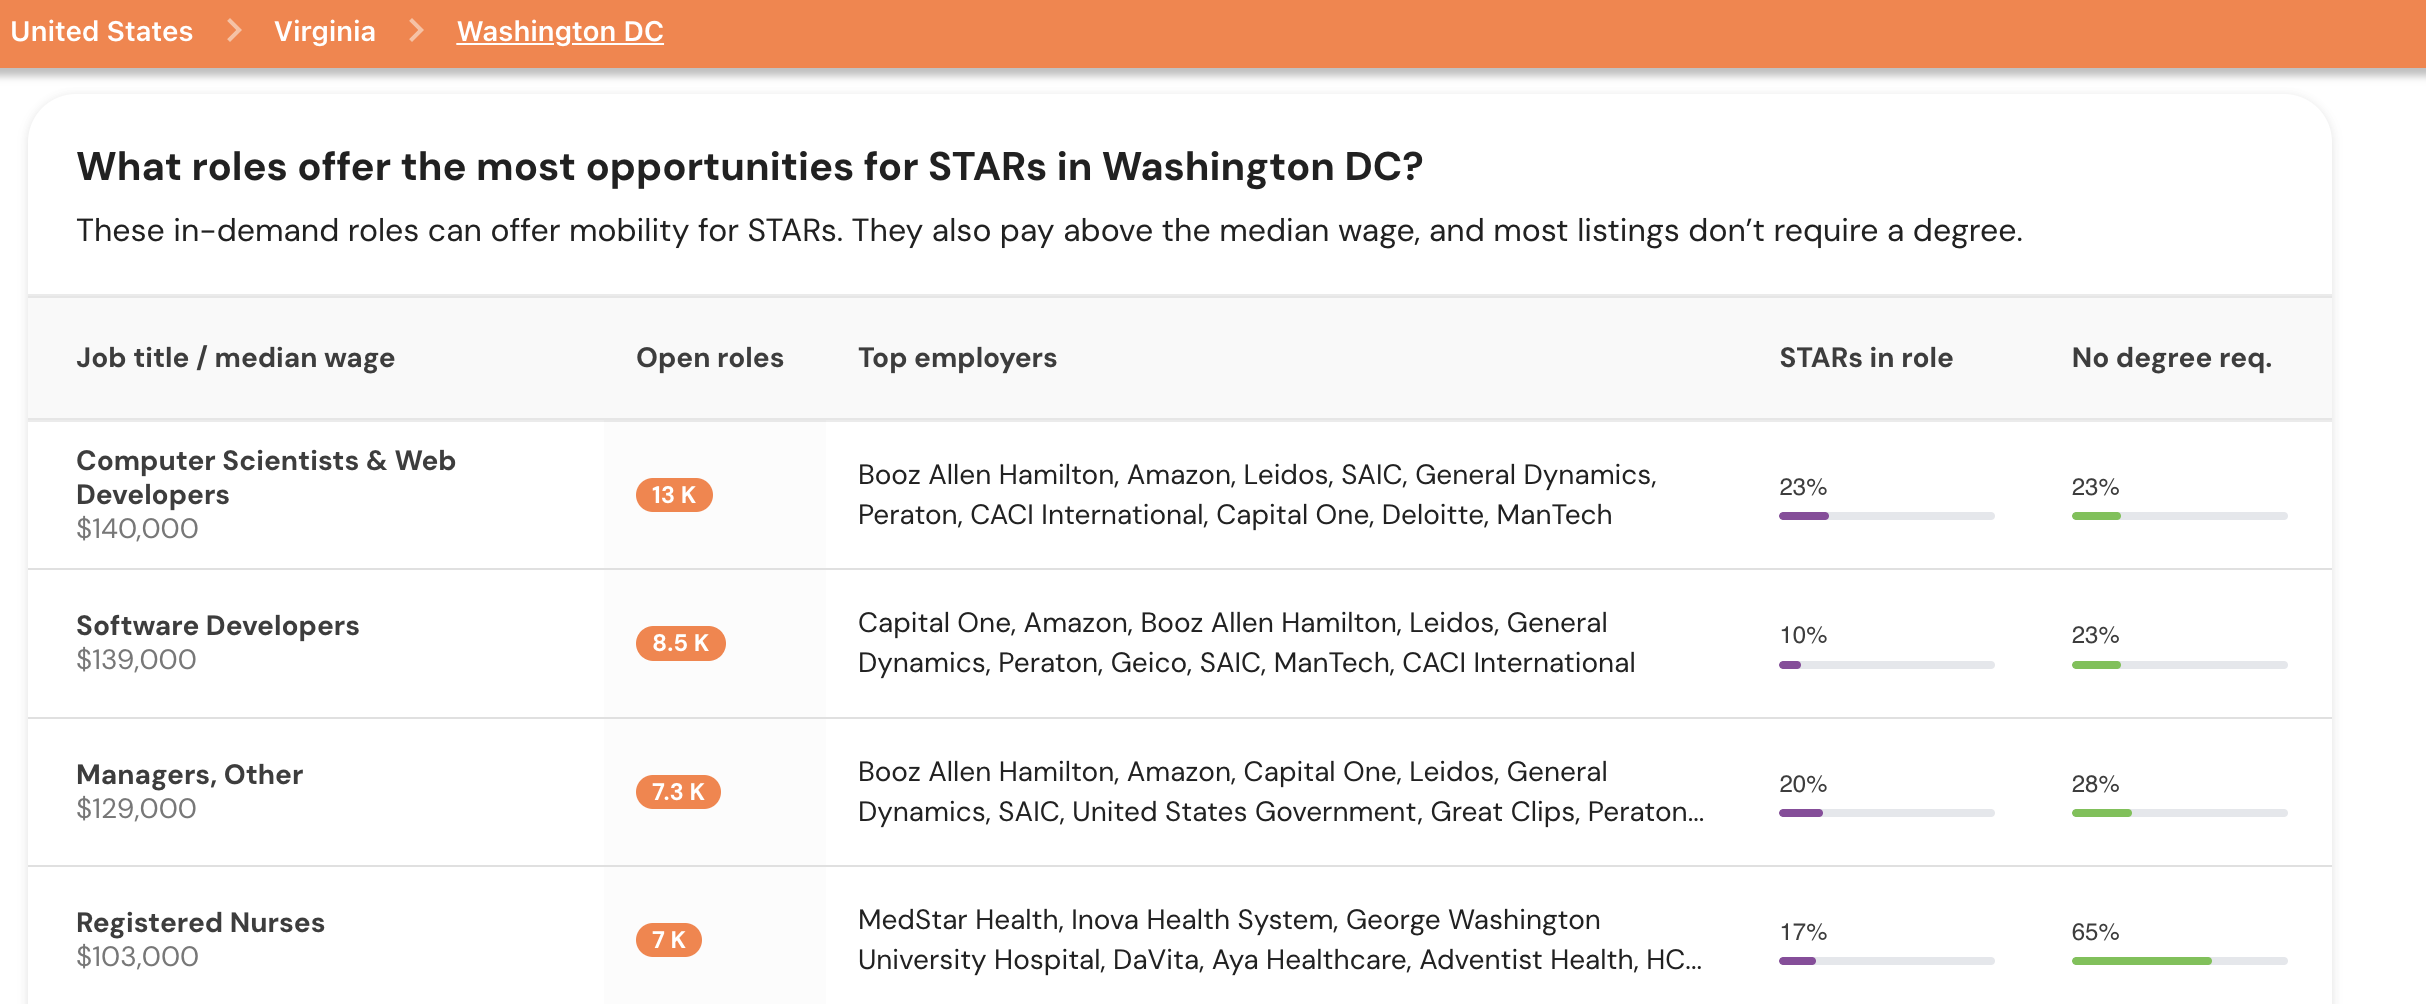Screen dimensions: 2426x1004
Task: Click Registered Nurses green 65% degree bar
Action: [2179, 961]
